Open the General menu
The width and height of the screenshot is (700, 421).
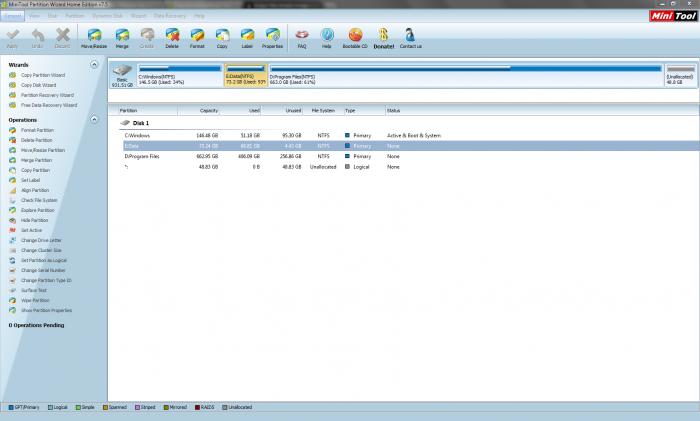click(x=12, y=16)
